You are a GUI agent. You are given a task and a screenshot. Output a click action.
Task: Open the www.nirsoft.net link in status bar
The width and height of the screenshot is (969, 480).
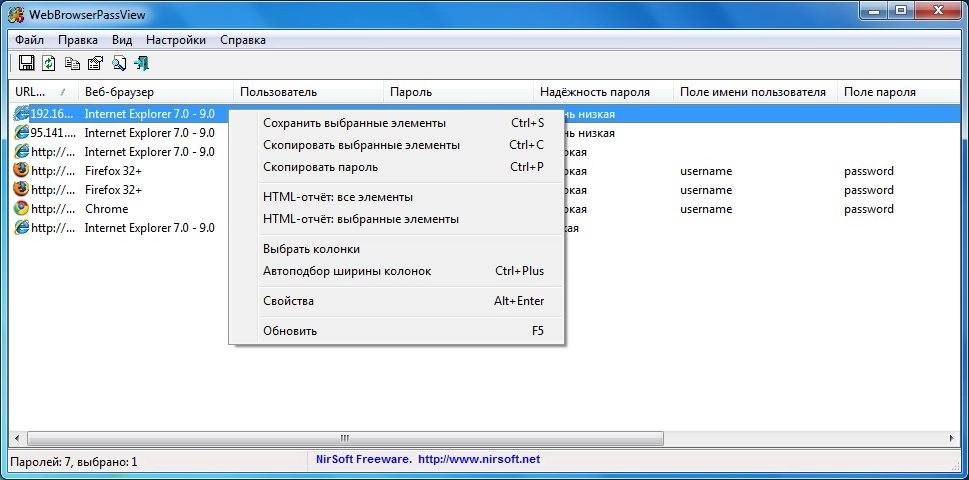click(x=479, y=460)
